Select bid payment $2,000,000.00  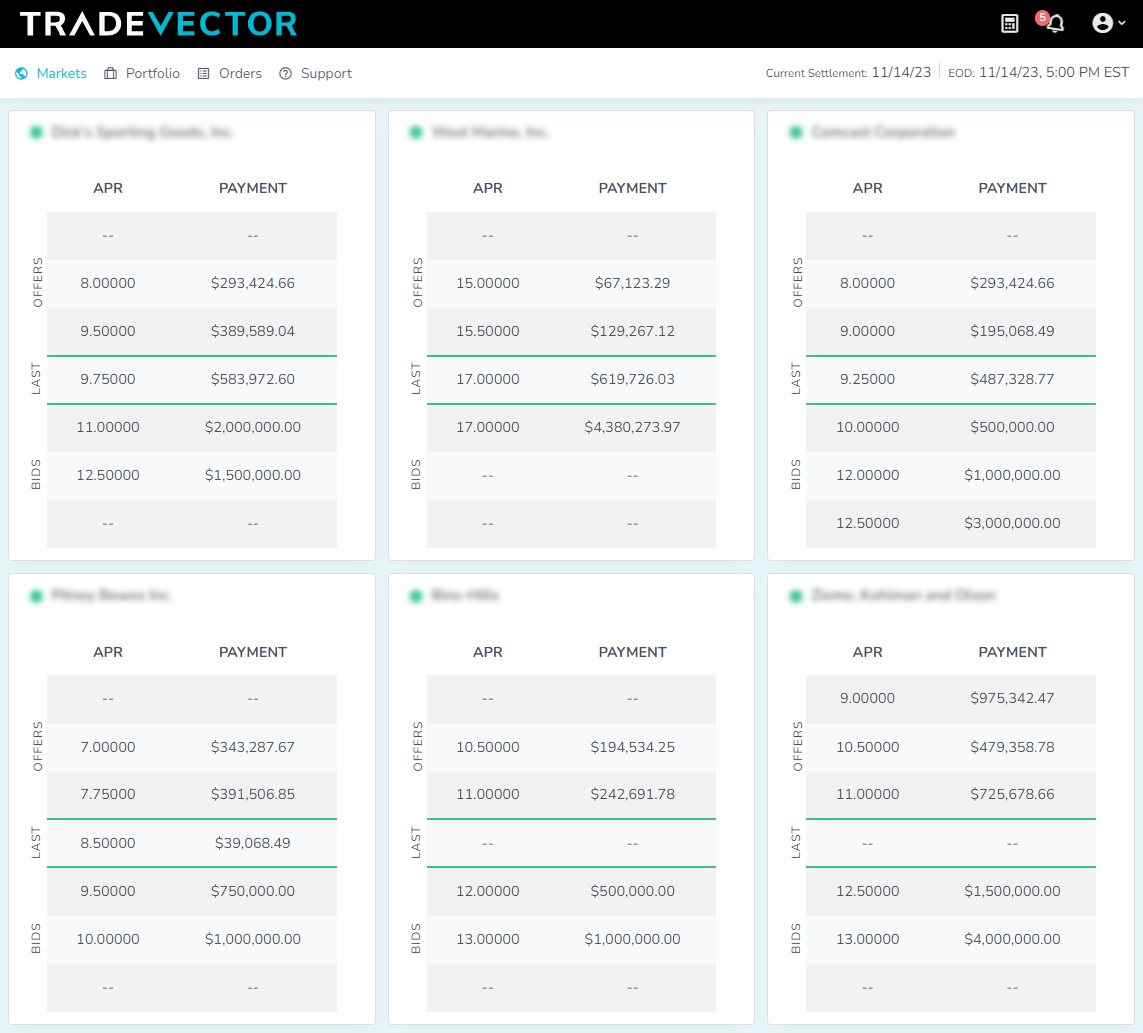tap(252, 427)
